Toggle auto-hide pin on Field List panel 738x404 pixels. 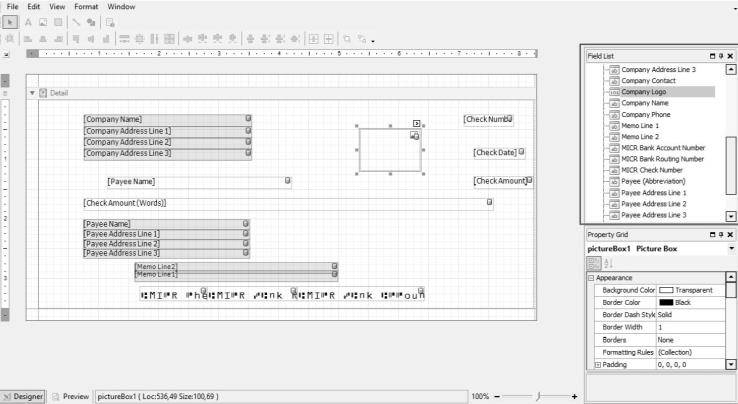pyautogui.click(x=721, y=55)
